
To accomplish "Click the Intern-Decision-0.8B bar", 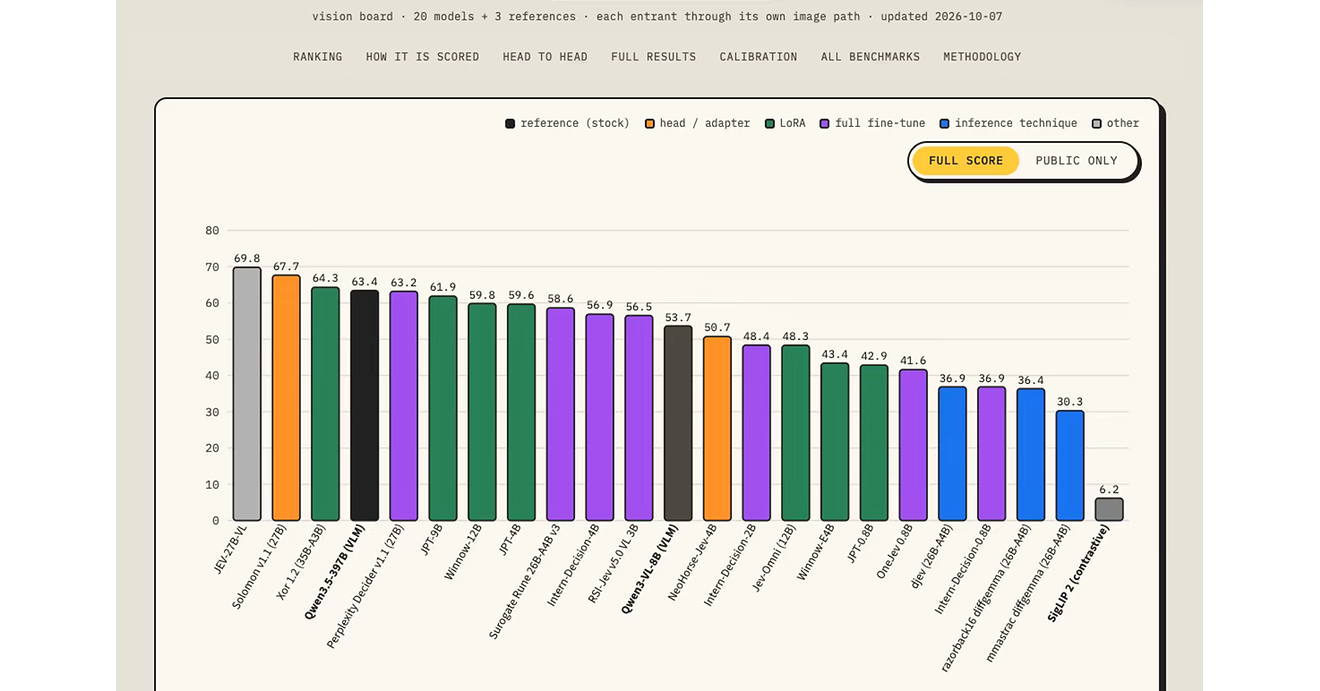I will [x=992, y=454].
